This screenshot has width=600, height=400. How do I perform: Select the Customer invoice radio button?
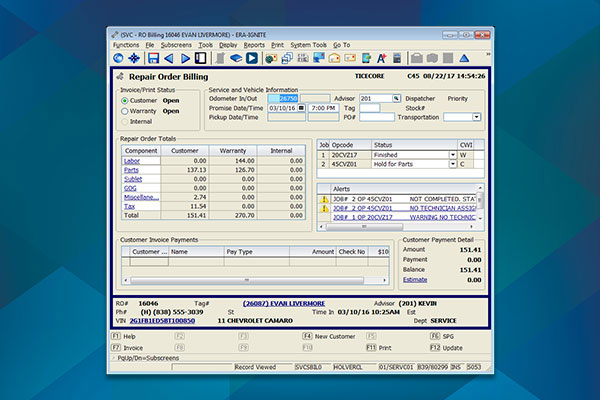pos(124,100)
